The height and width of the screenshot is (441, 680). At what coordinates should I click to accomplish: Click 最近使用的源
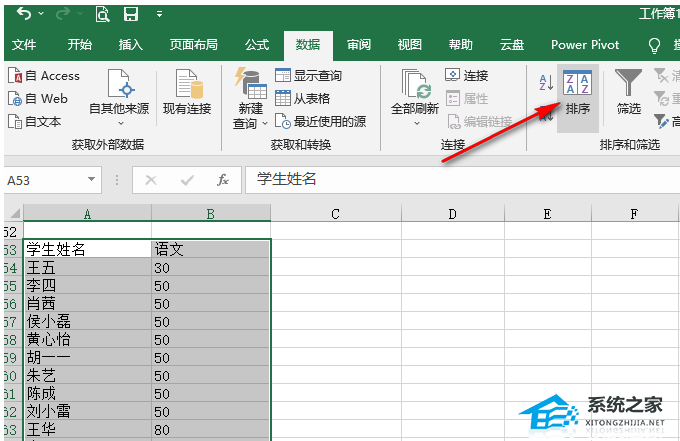[x=320, y=122]
